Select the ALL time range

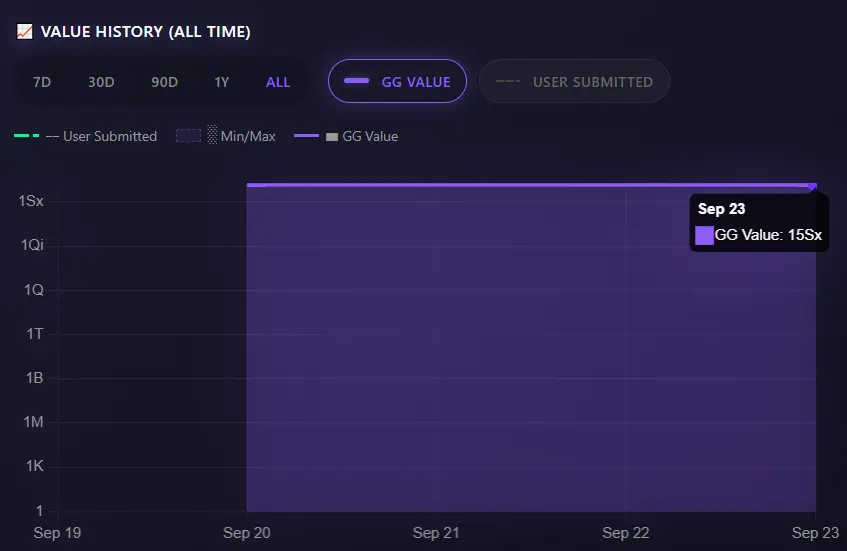click(278, 82)
